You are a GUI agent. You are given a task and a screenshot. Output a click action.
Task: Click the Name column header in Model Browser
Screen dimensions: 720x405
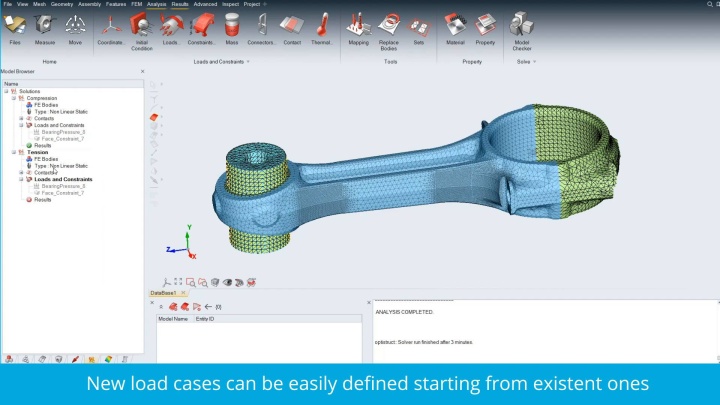coord(73,84)
